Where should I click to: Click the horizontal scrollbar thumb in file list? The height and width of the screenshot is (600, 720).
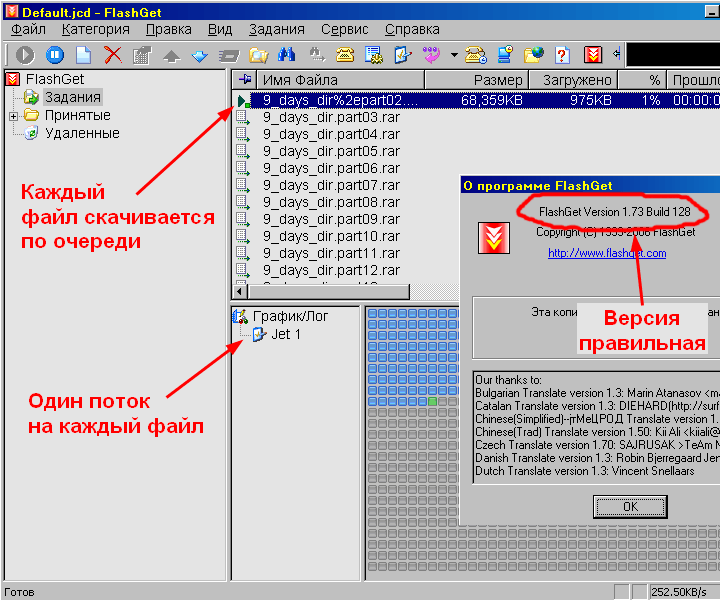328,291
